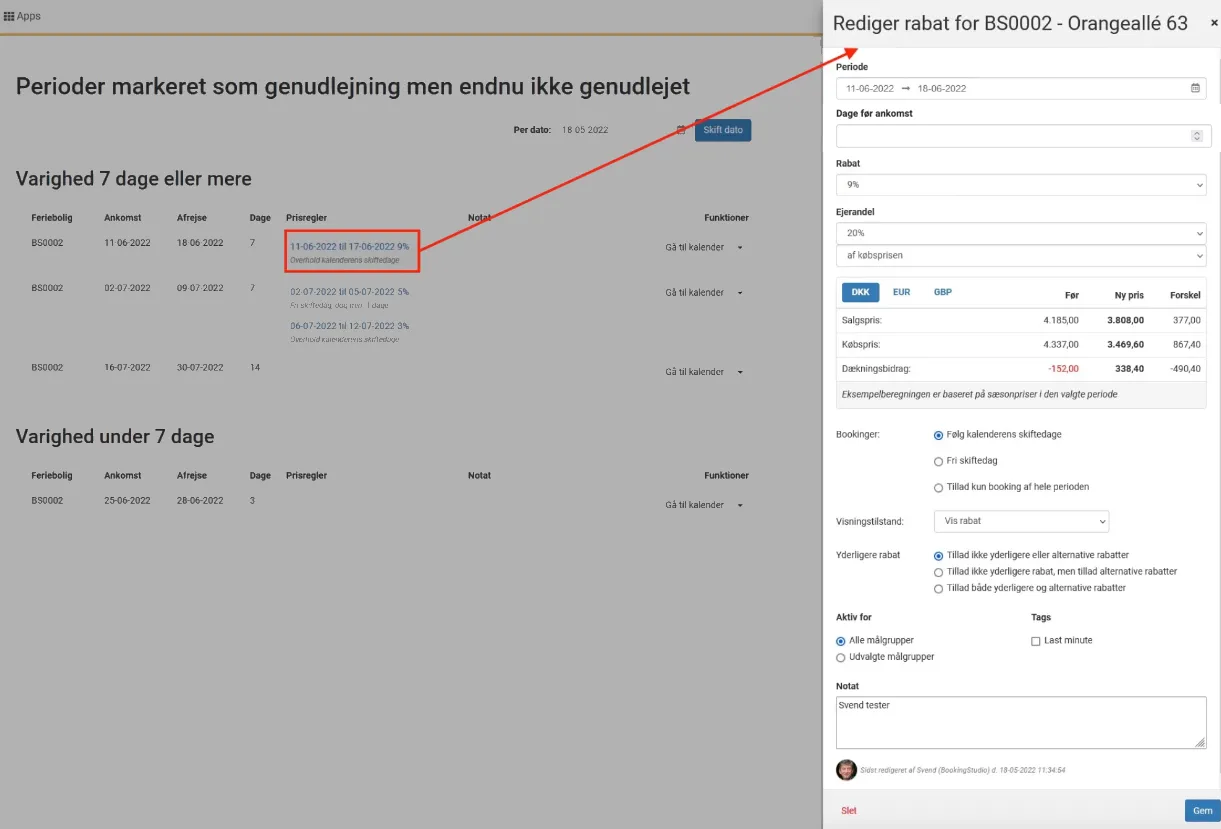Click the avatar of last editor Svend
Viewport: 1221px width, 829px height.
(846, 770)
